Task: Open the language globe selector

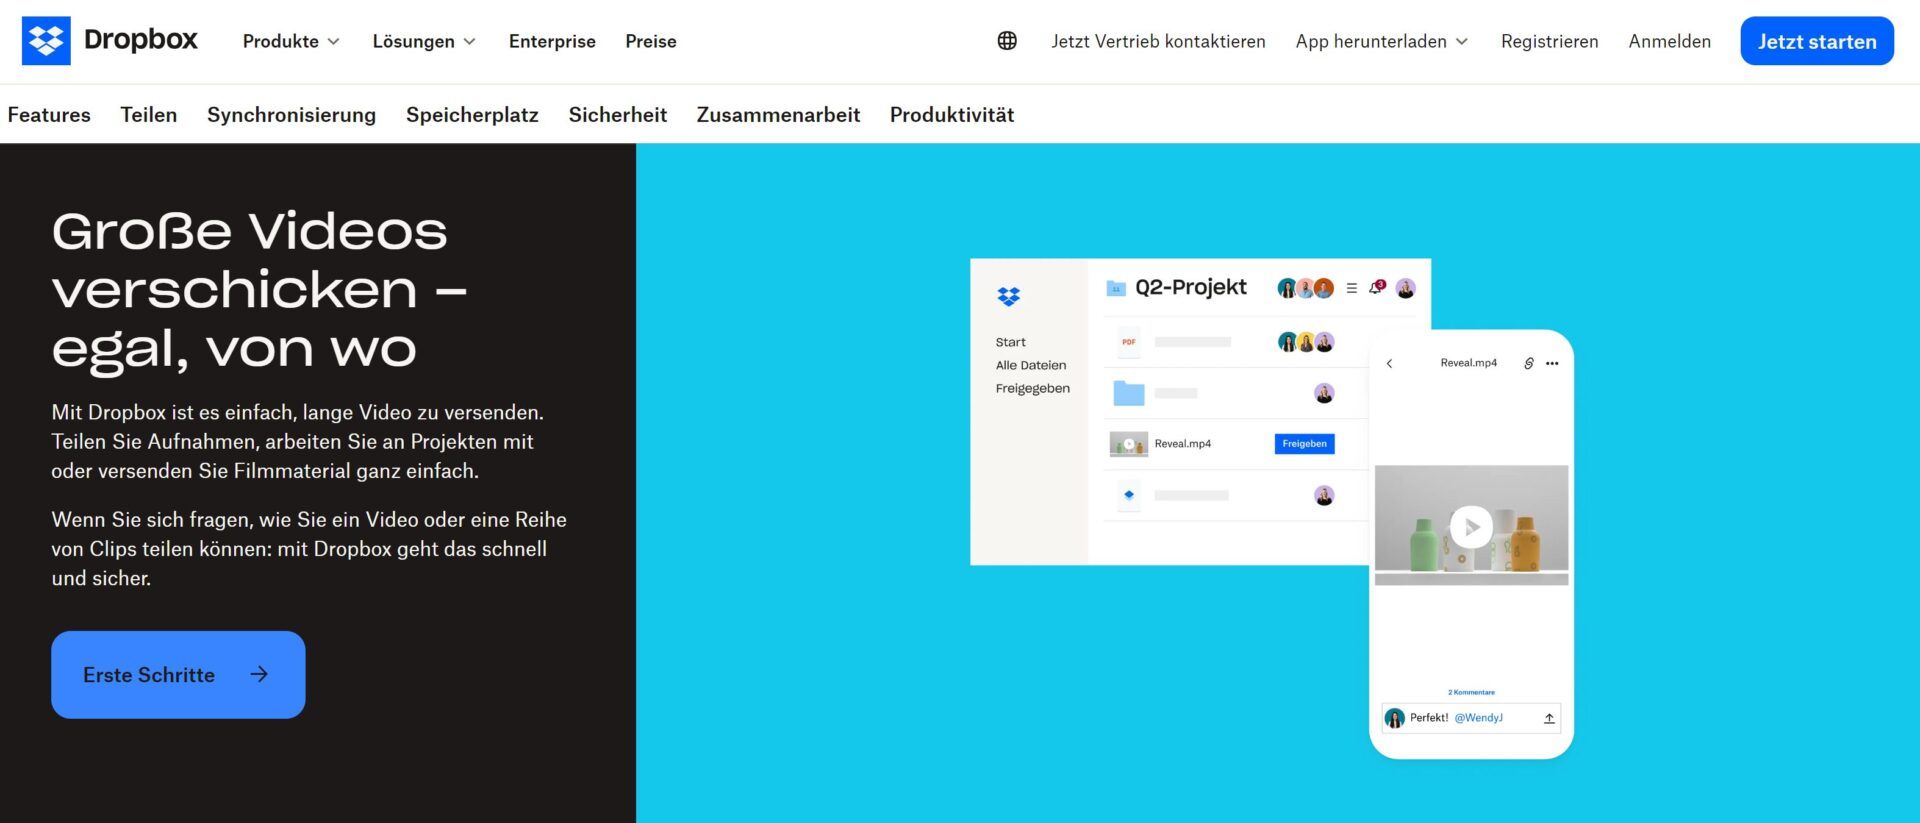Action: pos(1007,41)
